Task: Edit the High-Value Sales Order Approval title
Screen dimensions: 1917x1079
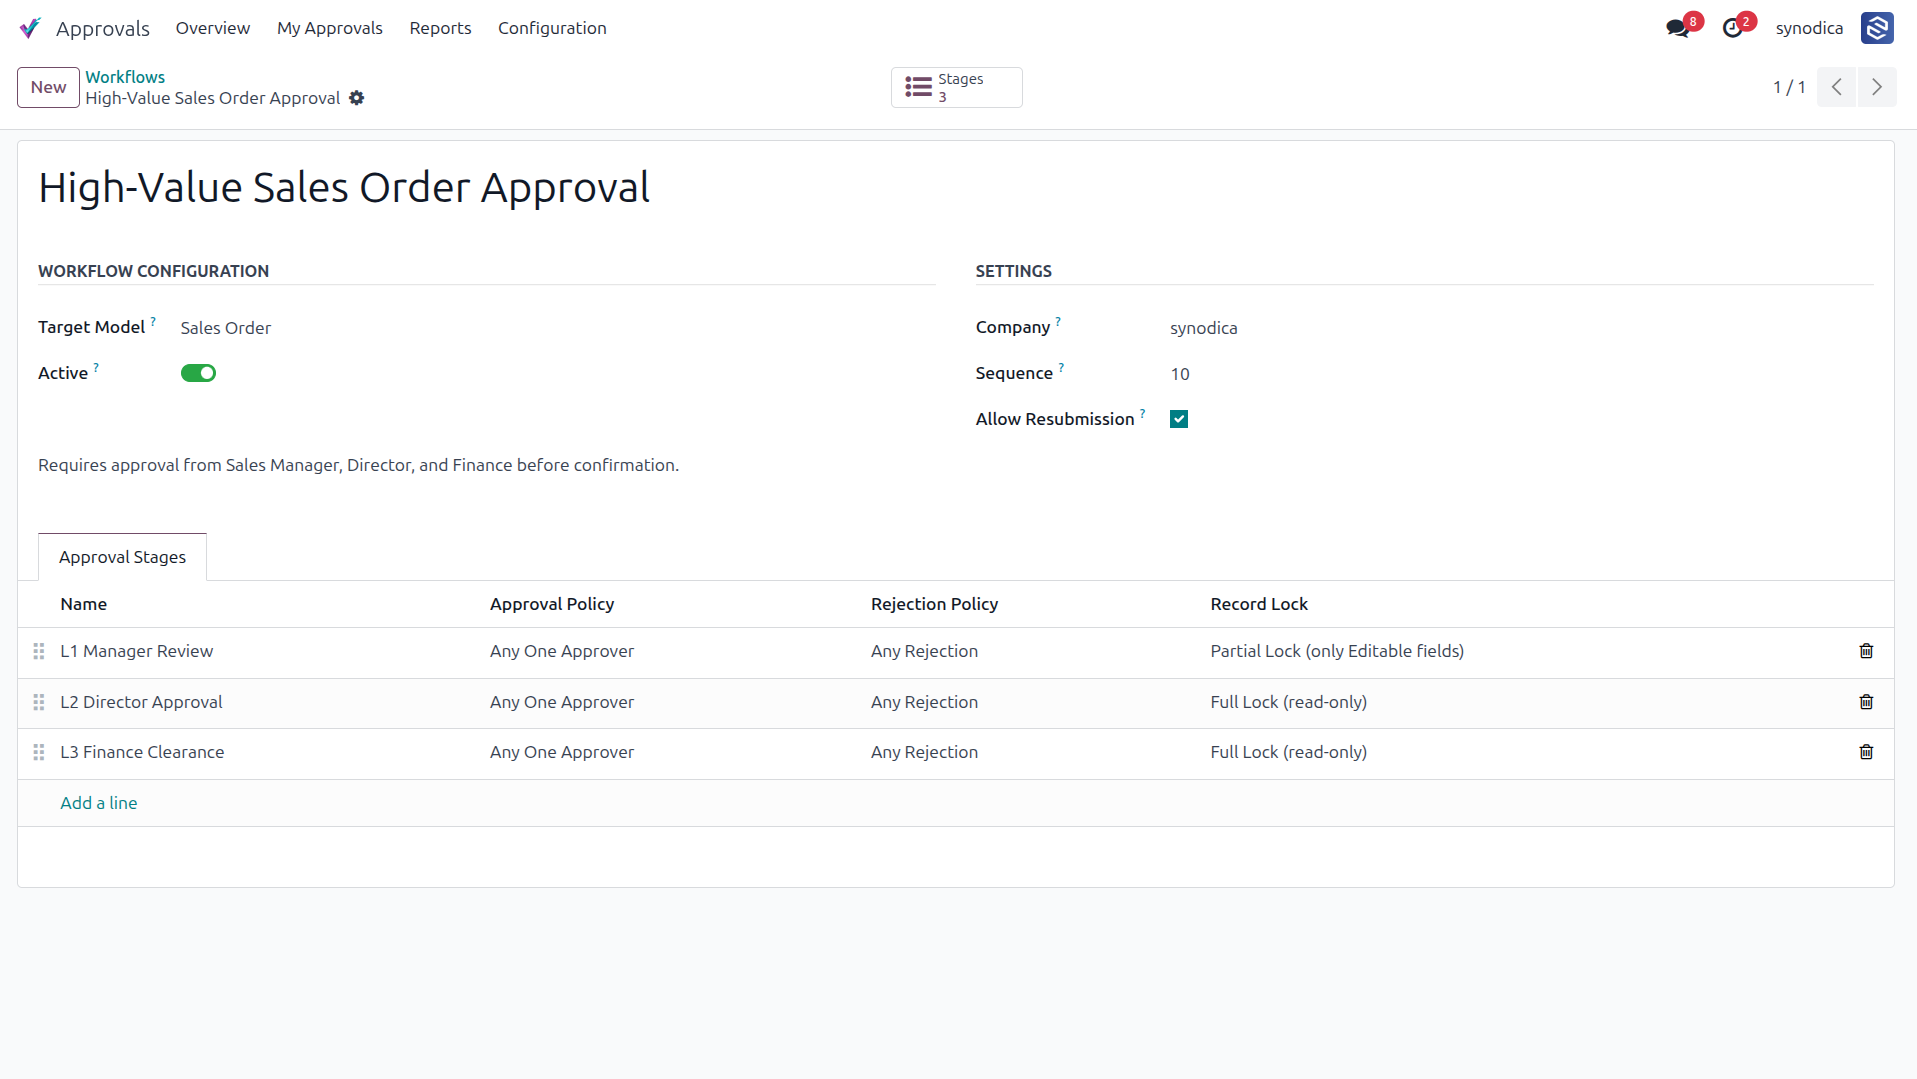Action: 344,187
